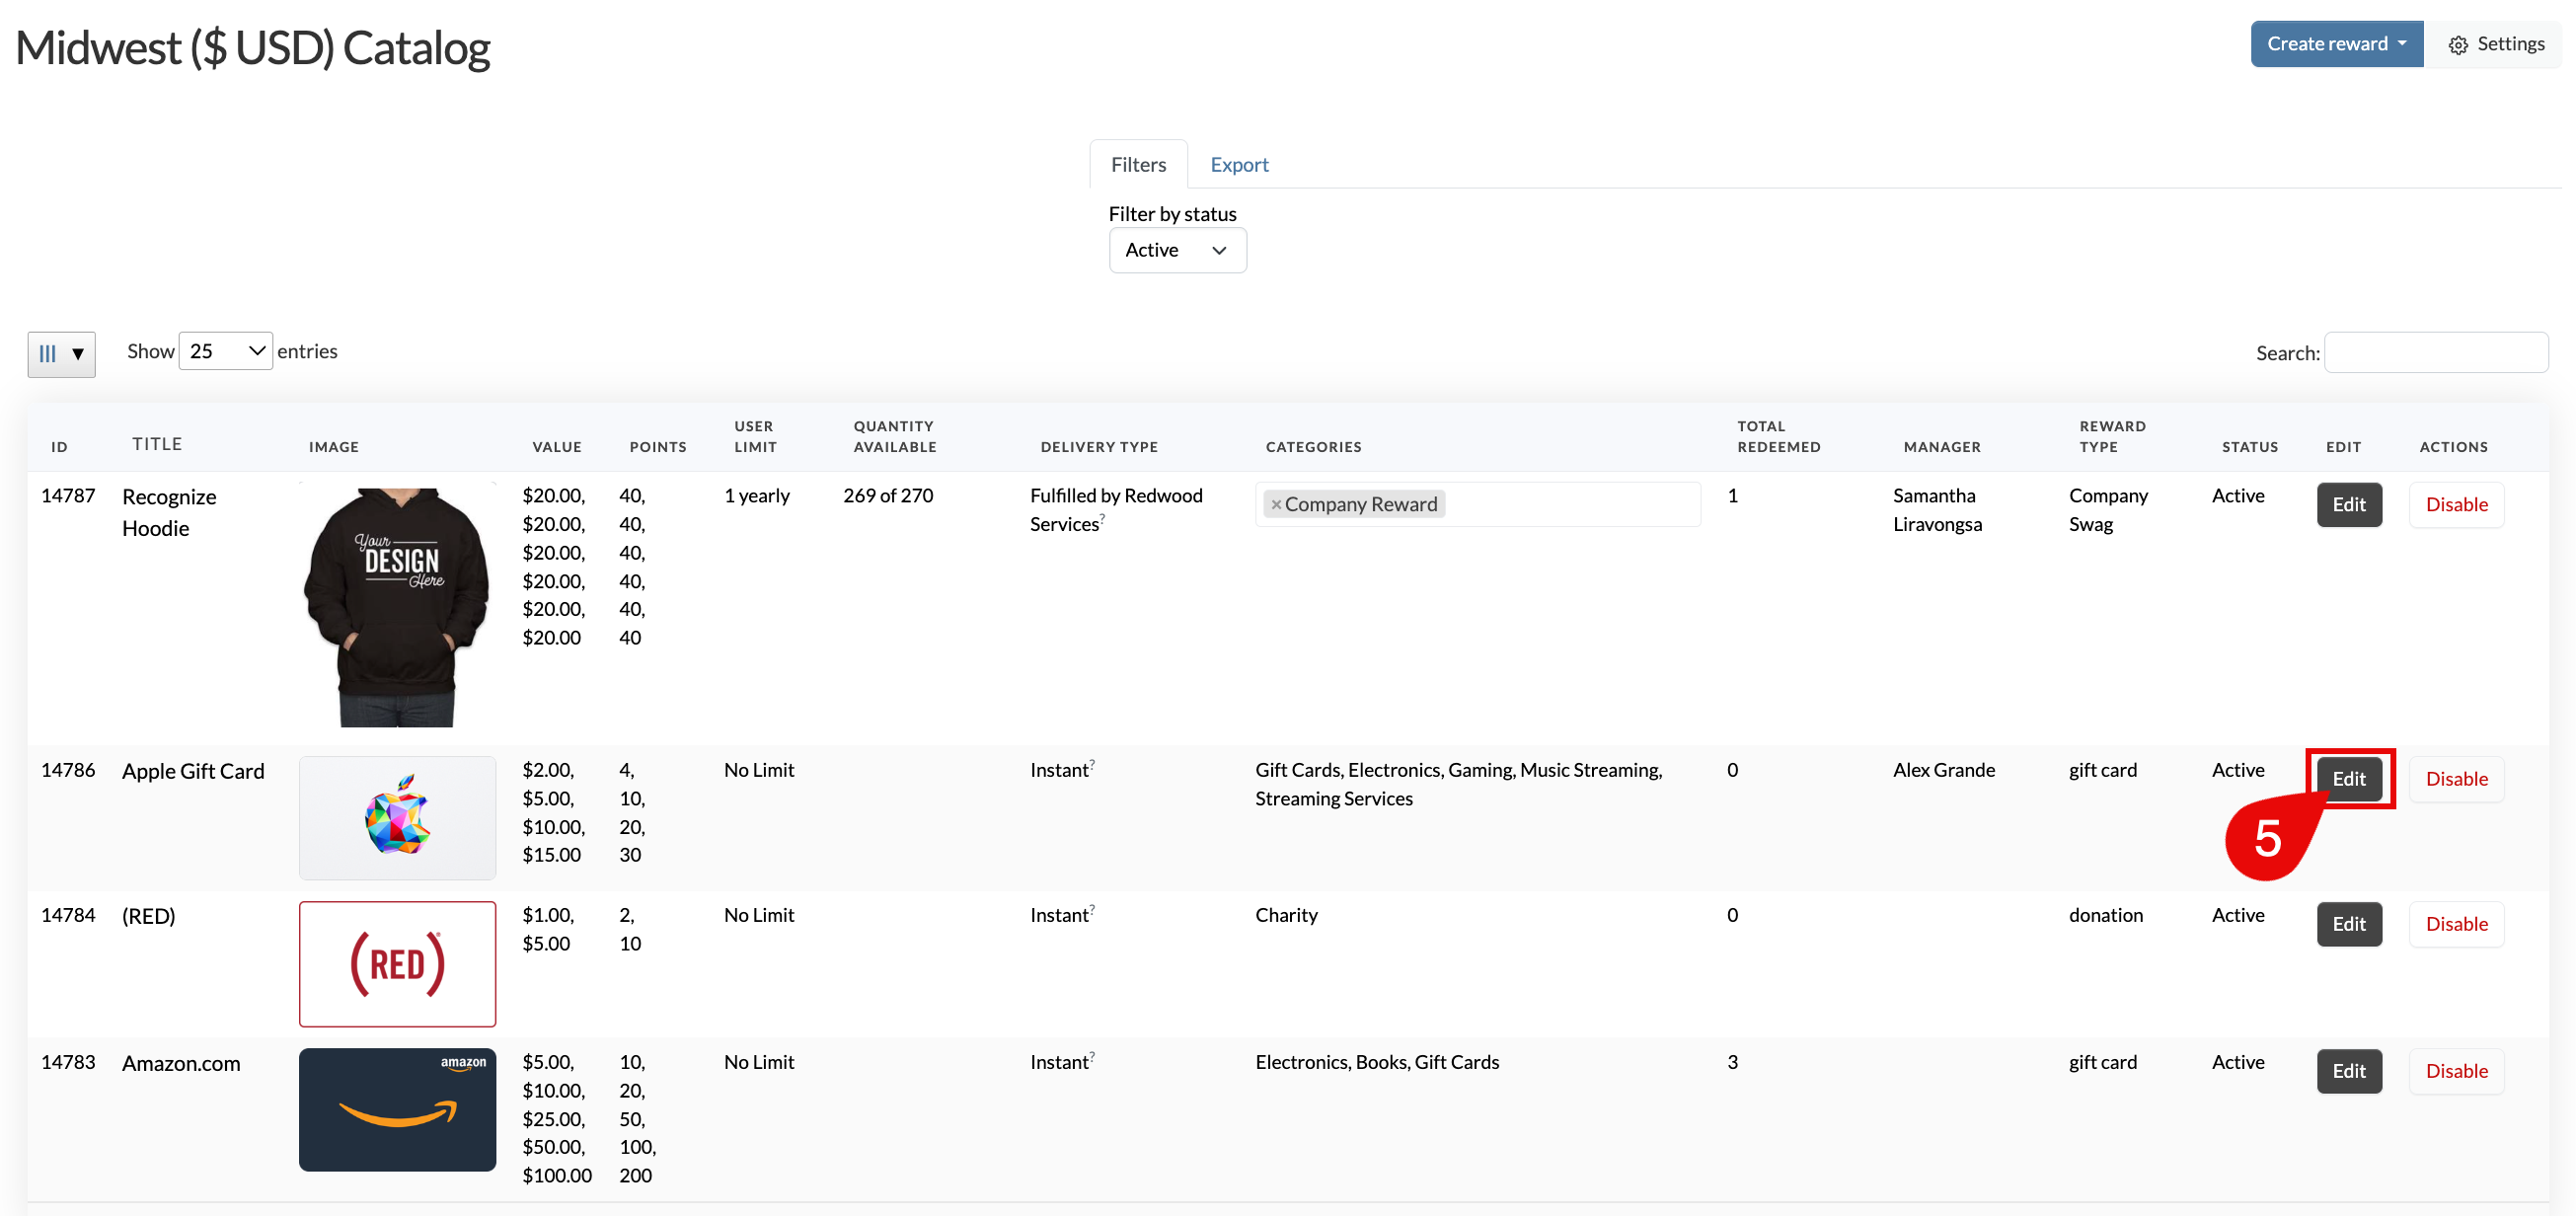
Task: Click the (RED) reward title
Action: point(148,916)
